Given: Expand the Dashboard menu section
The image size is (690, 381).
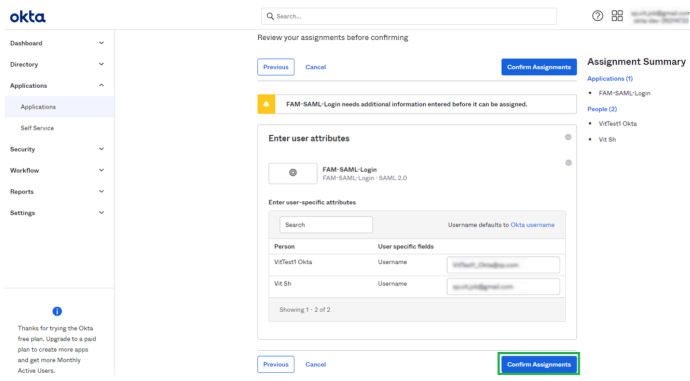Looking at the screenshot, I should pyautogui.click(x=57, y=43).
